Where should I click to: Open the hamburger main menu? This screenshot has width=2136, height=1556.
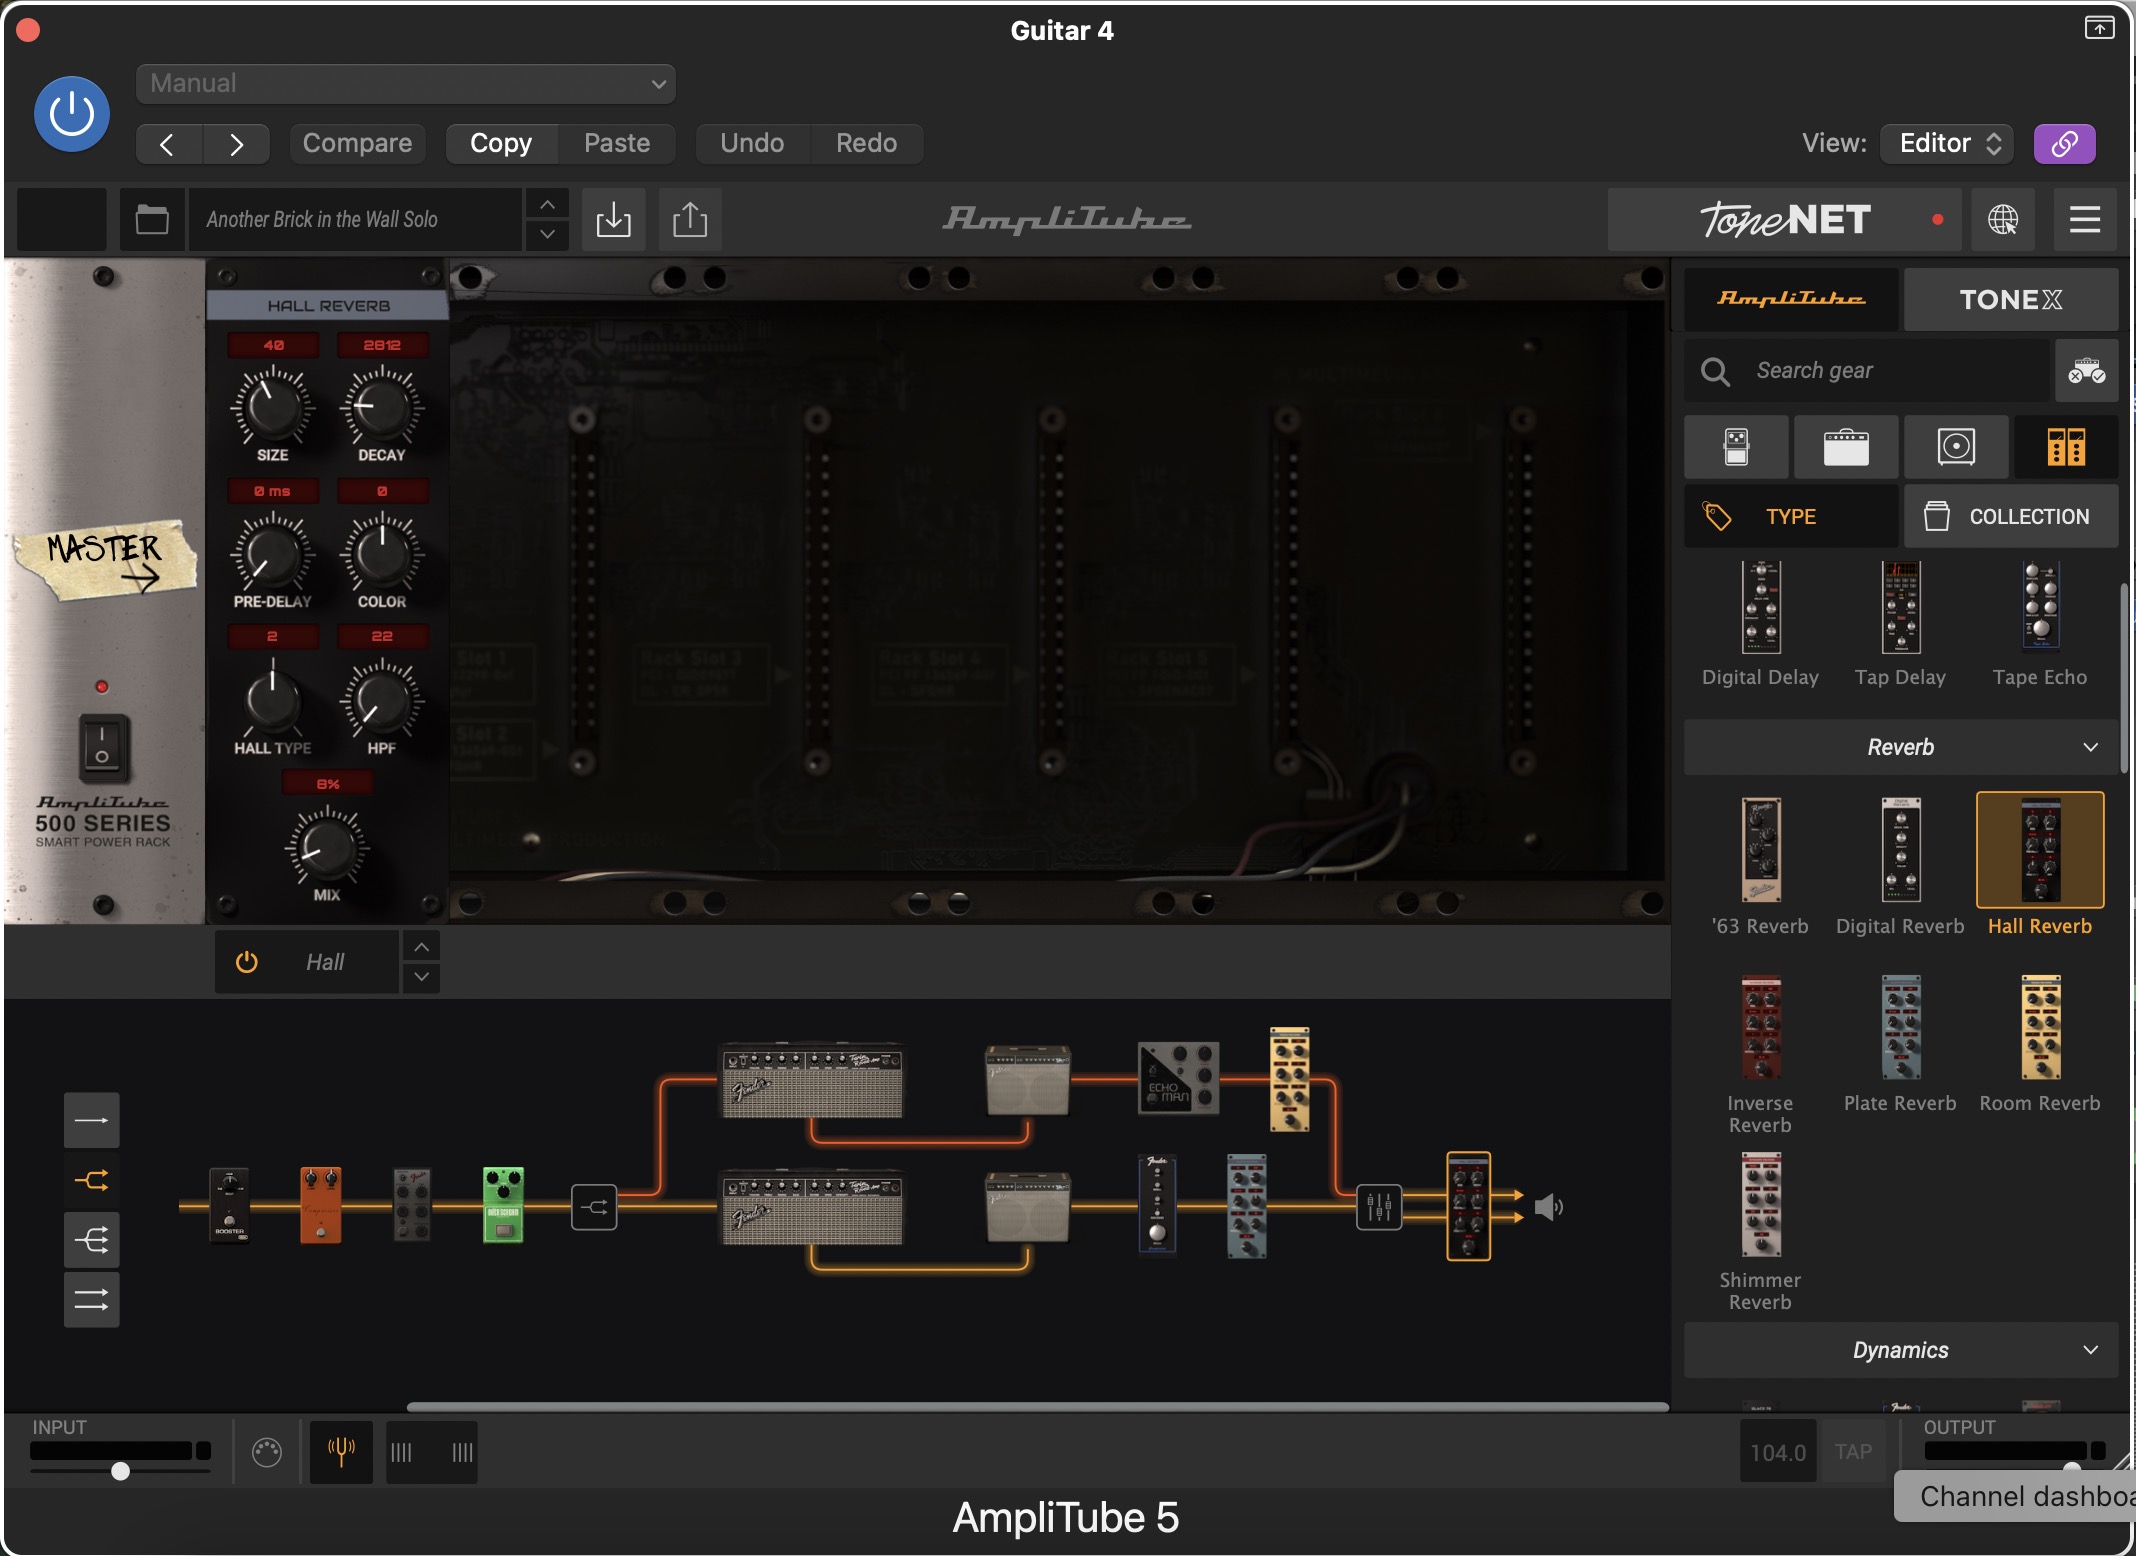pos(2084,219)
